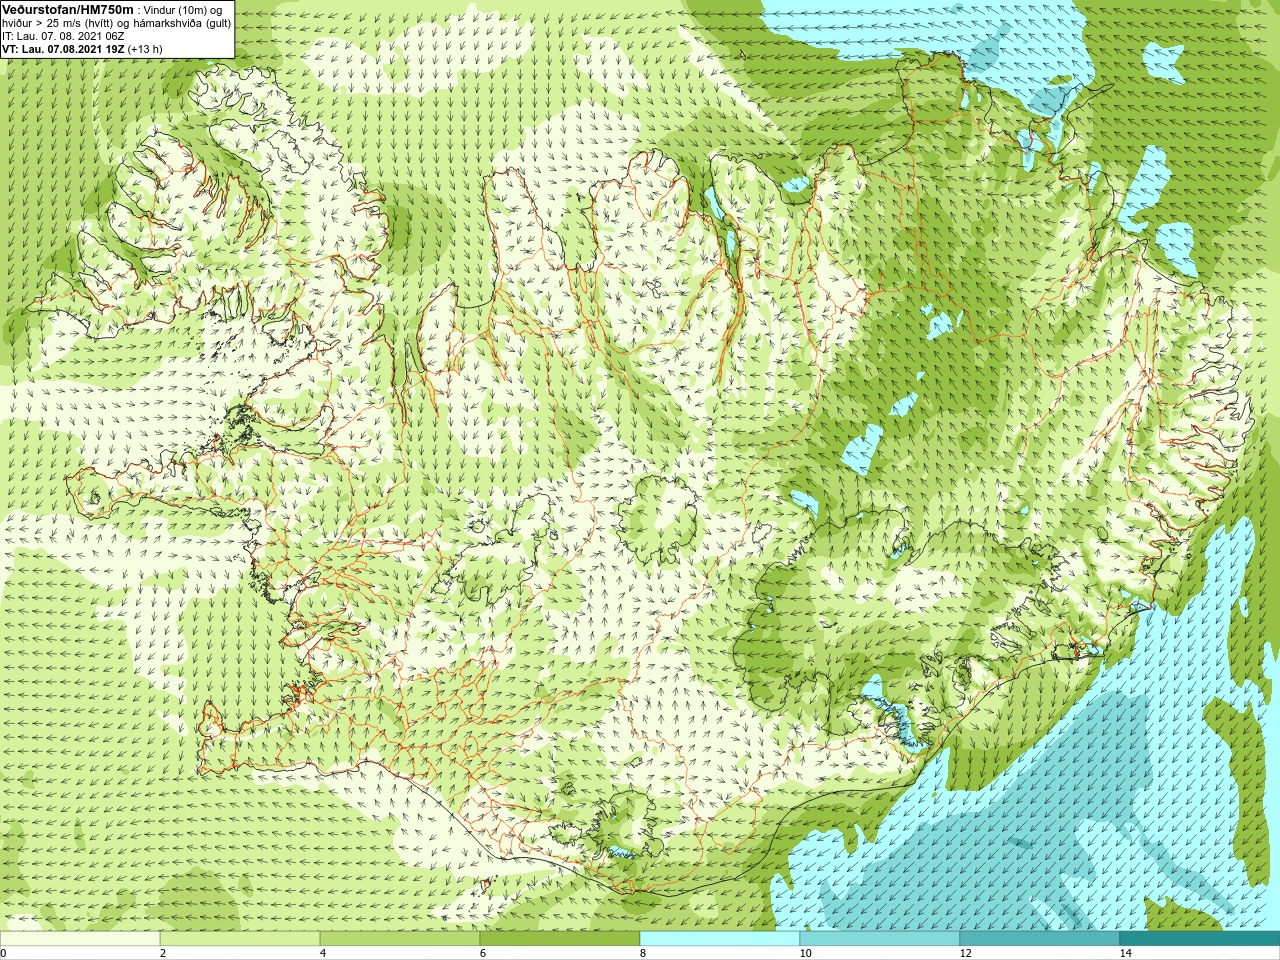This screenshot has height=960, width=1280.
Task: Click the 2–4 m/s light green legend swatch
Action: click(x=240, y=939)
